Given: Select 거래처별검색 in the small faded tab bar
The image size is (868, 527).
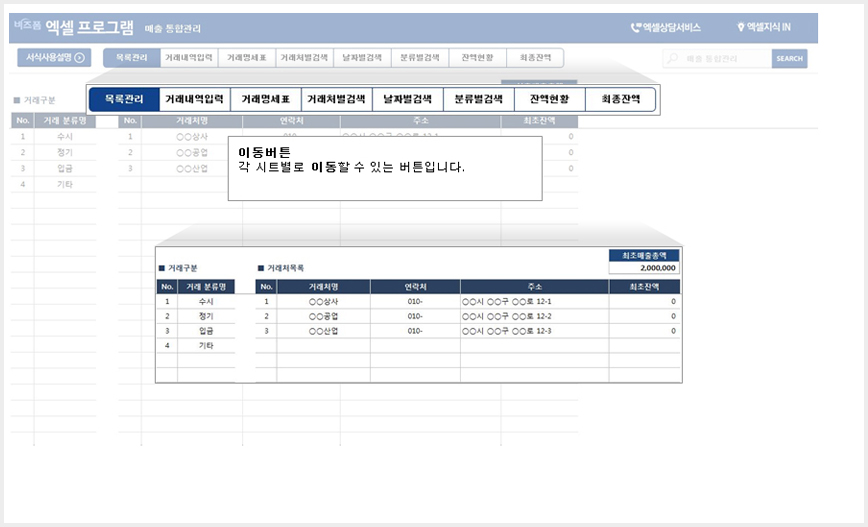Looking at the screenshot, I should [304, 58].
